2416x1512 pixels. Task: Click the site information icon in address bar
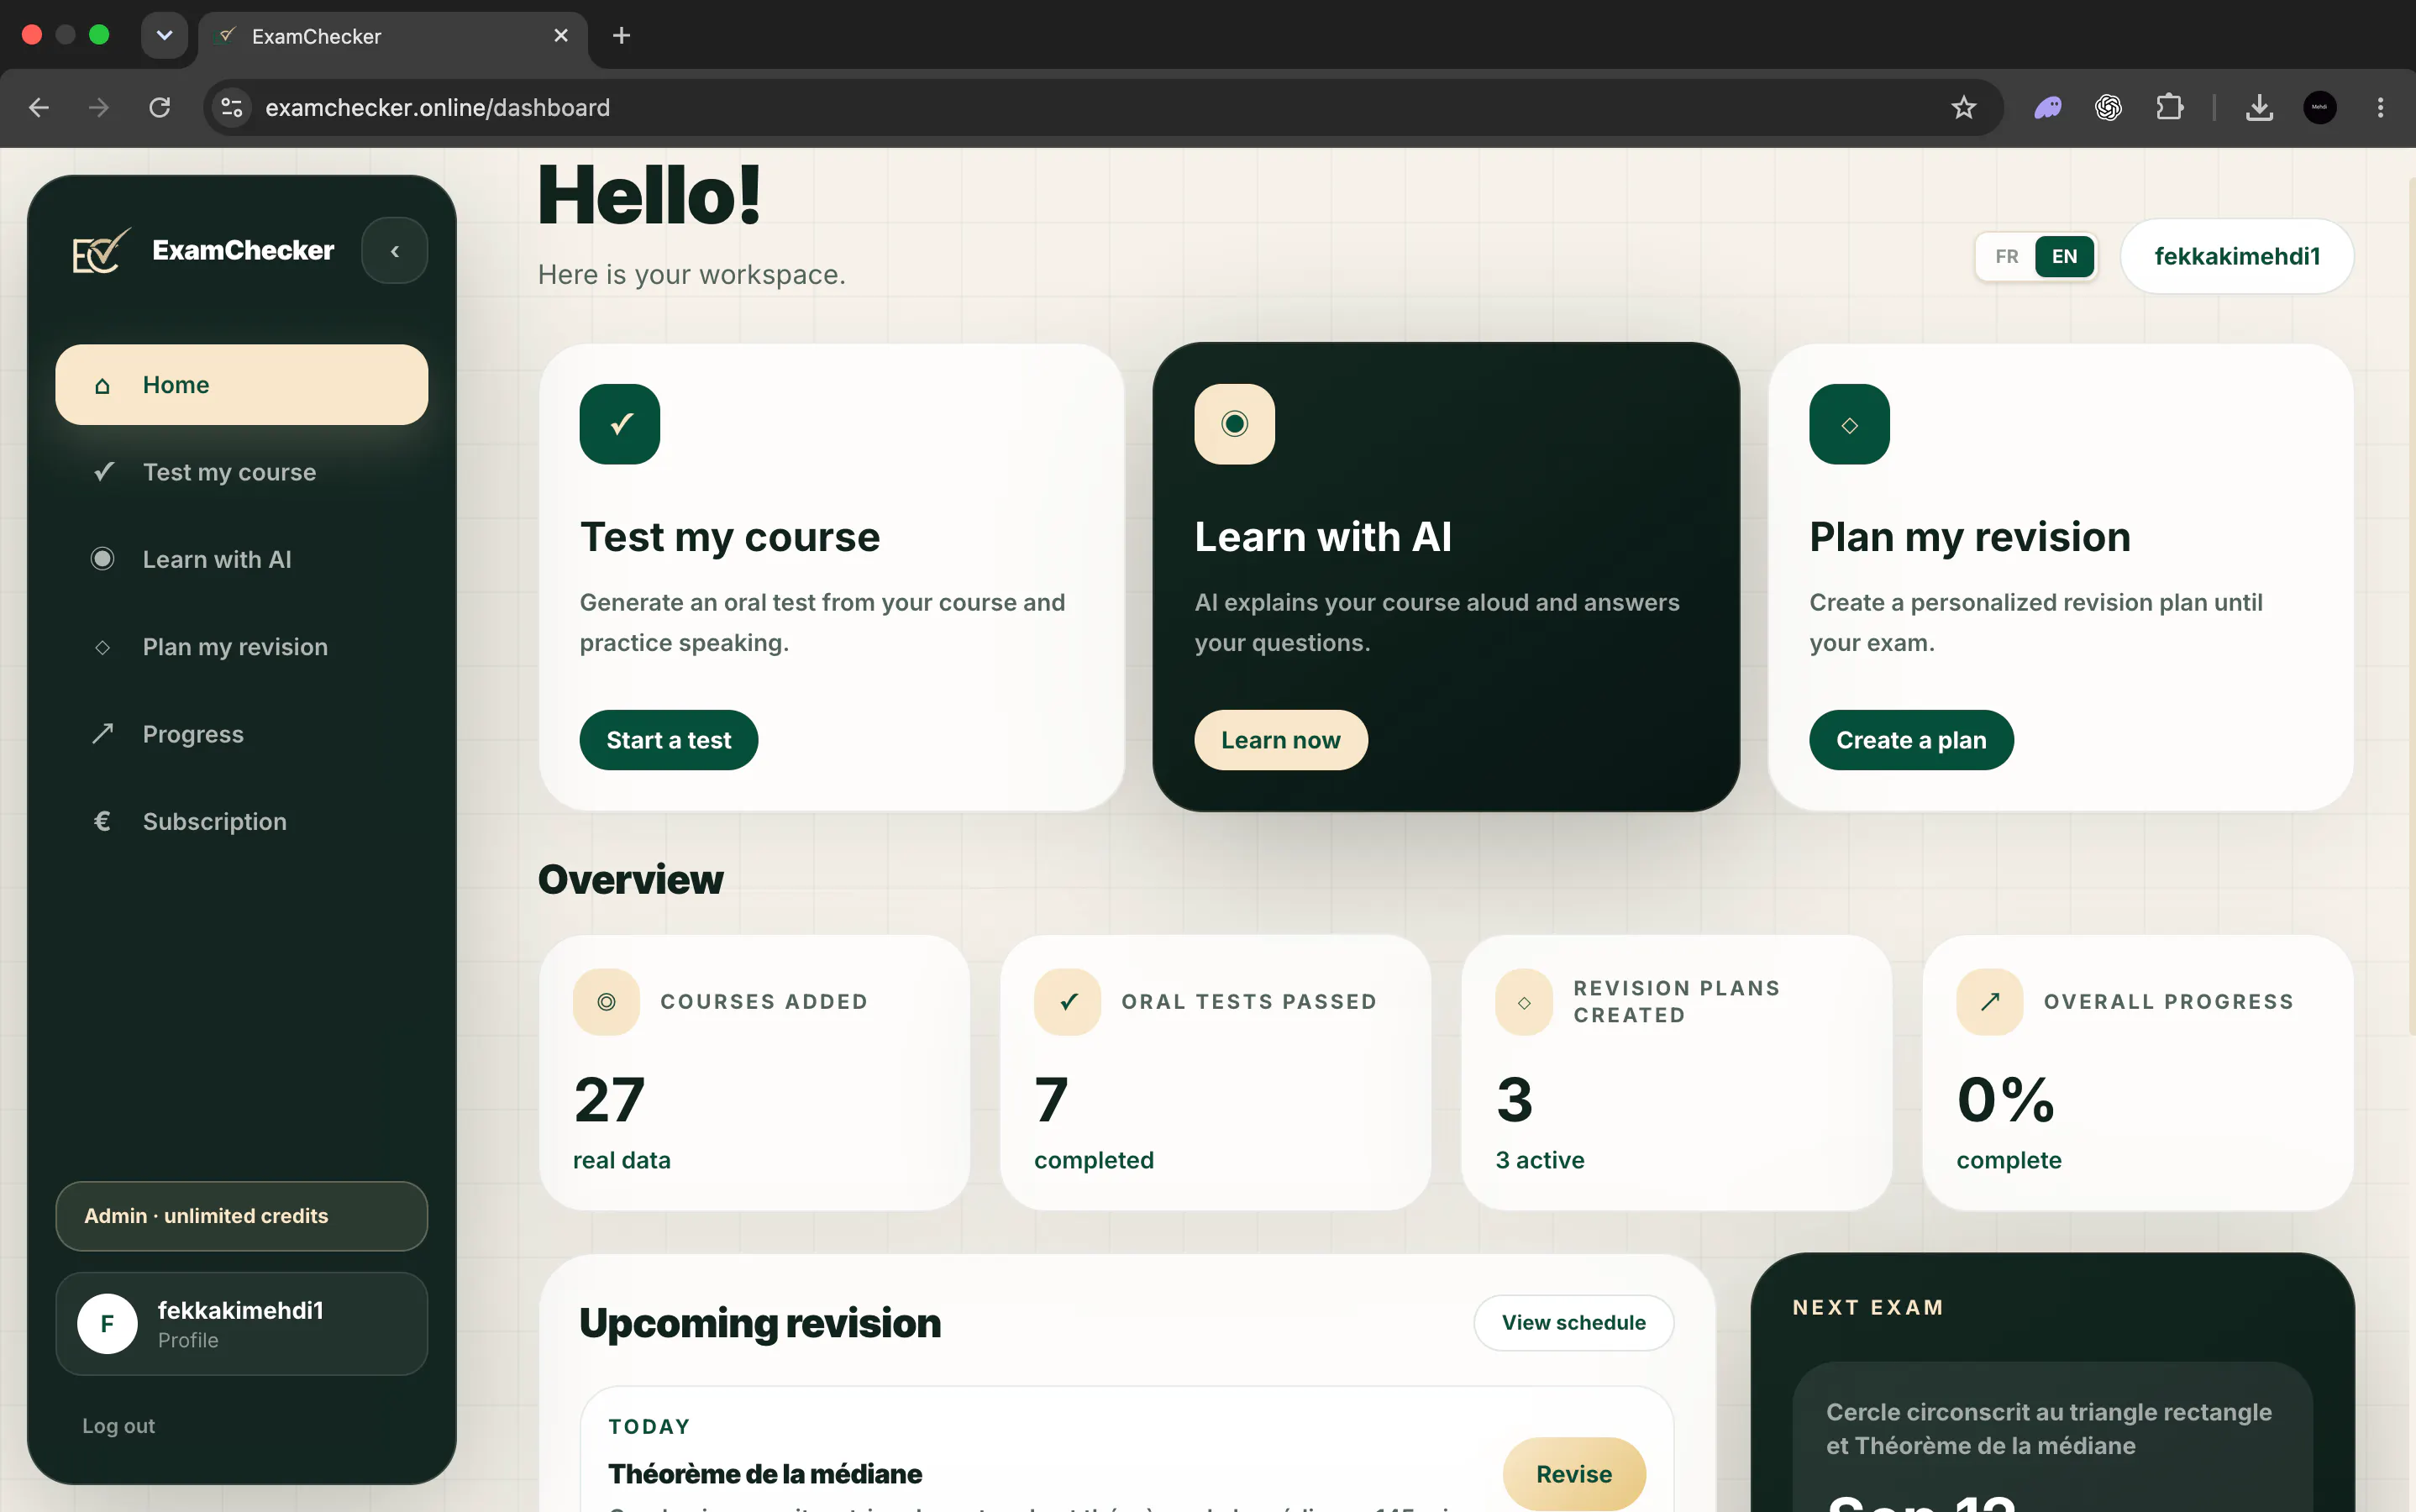[232, 107]
